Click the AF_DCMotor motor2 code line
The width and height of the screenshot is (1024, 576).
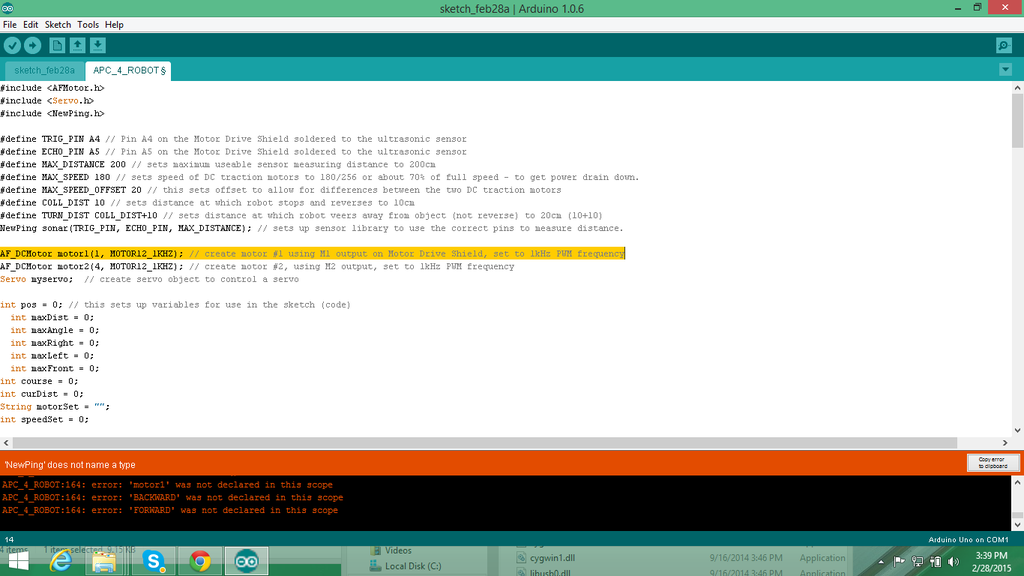tap(257, 266)
